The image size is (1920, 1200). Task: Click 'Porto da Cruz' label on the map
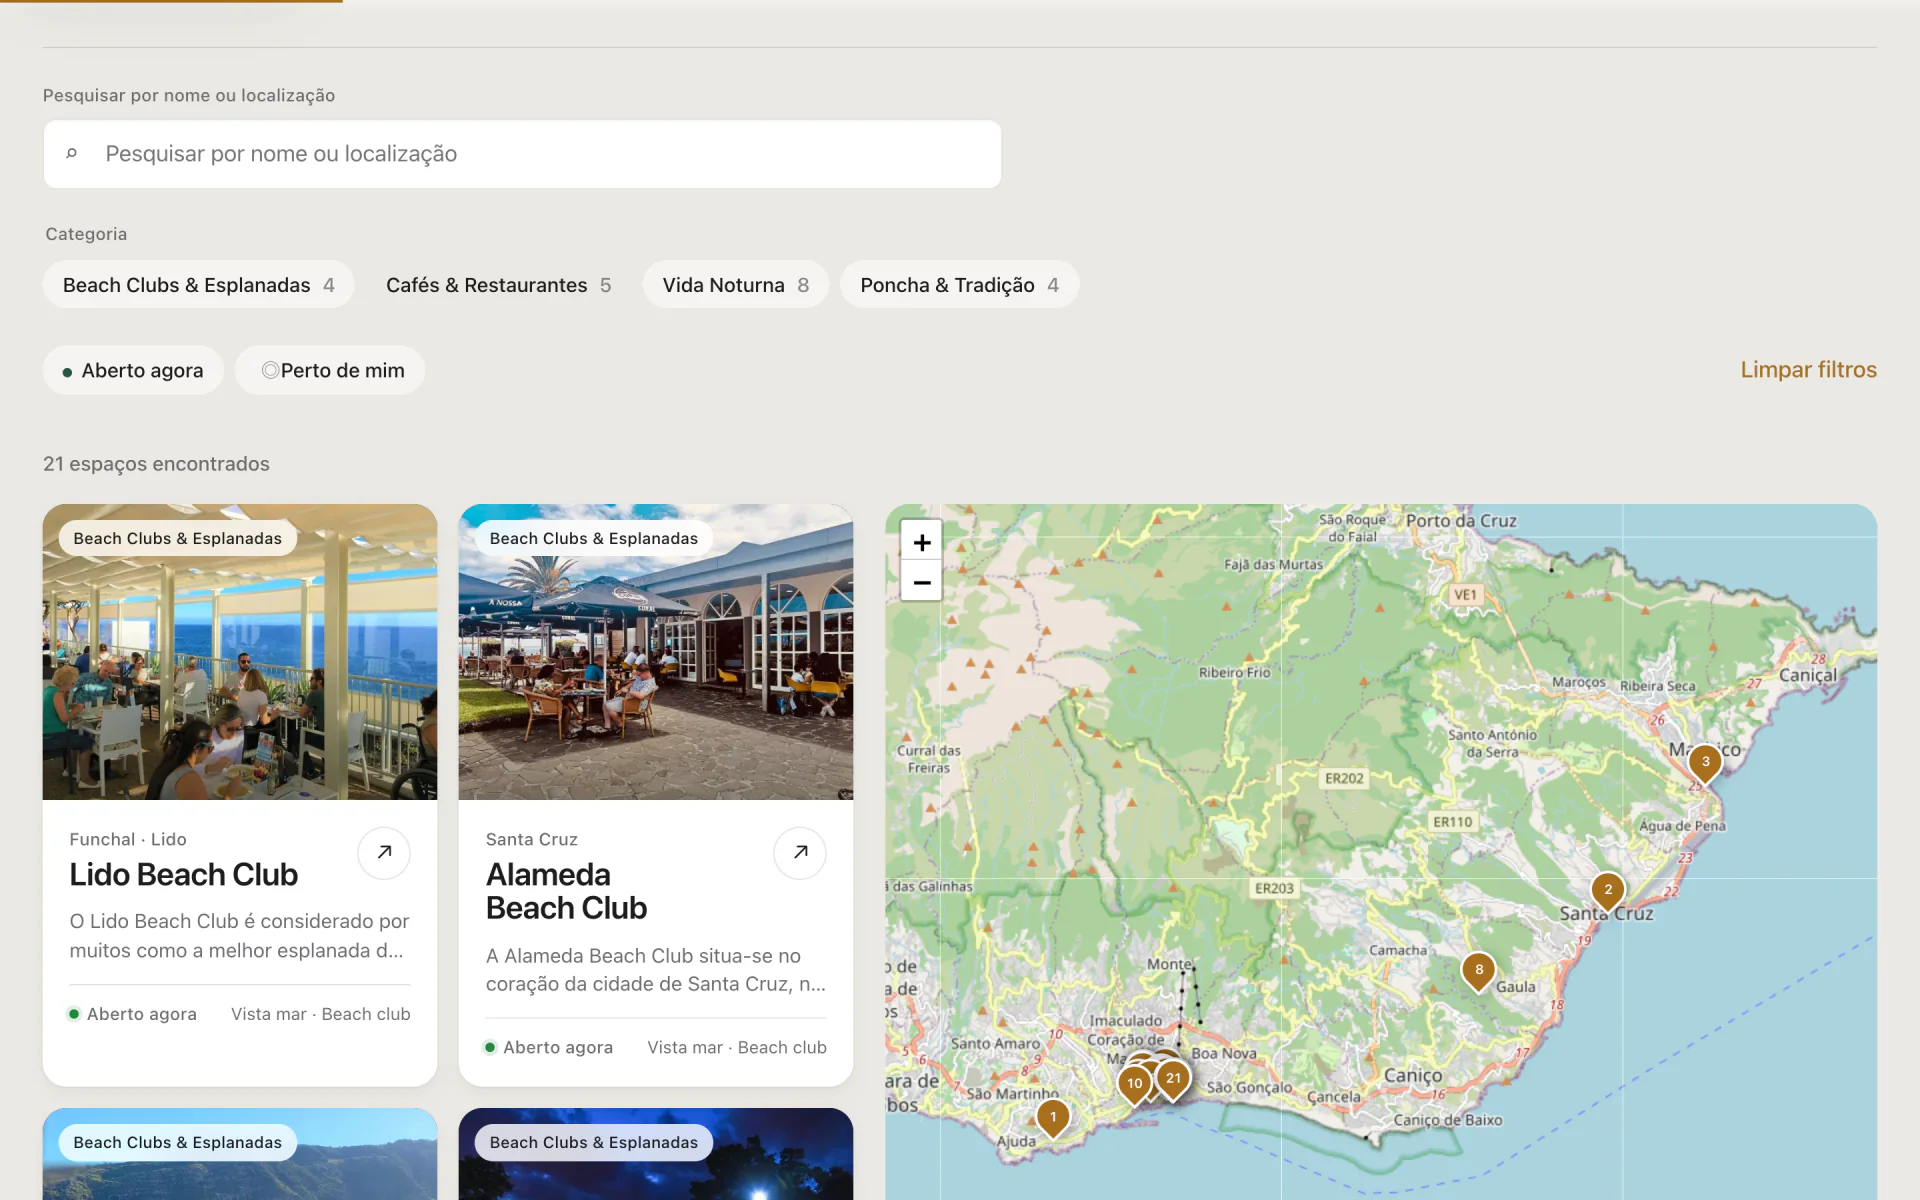1461,521
